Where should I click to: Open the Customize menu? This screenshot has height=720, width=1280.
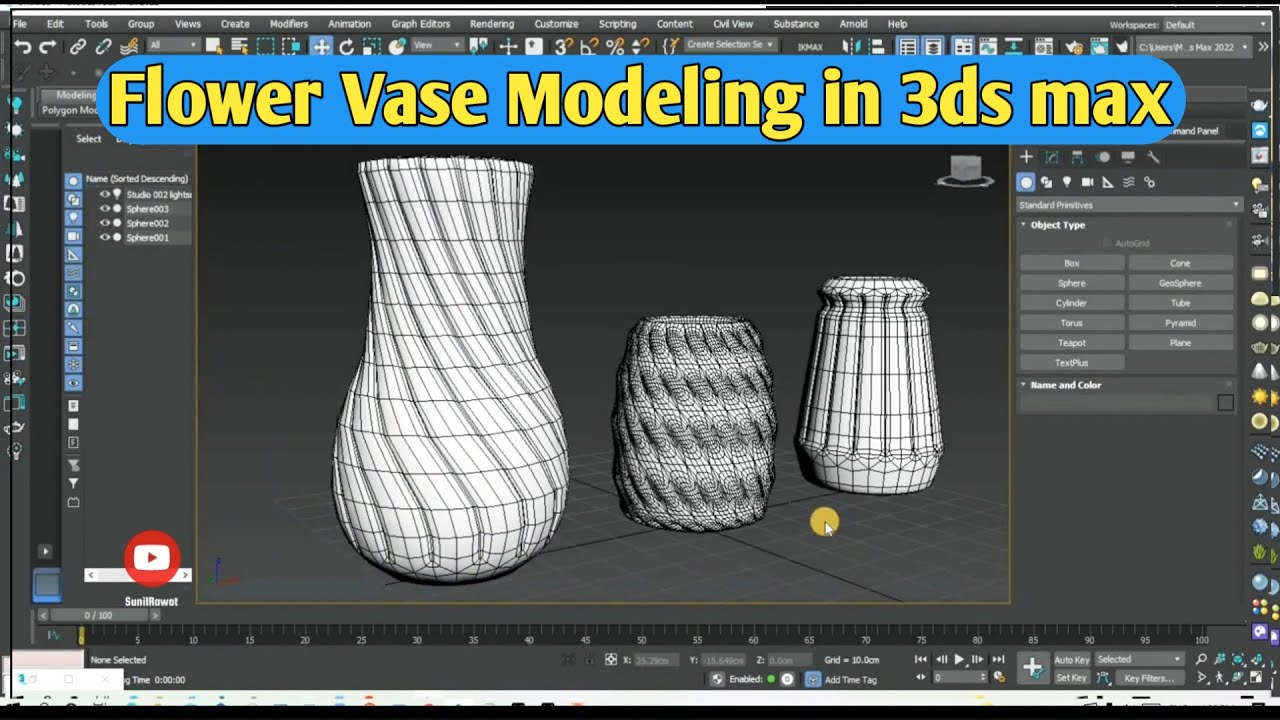(556, 24)
